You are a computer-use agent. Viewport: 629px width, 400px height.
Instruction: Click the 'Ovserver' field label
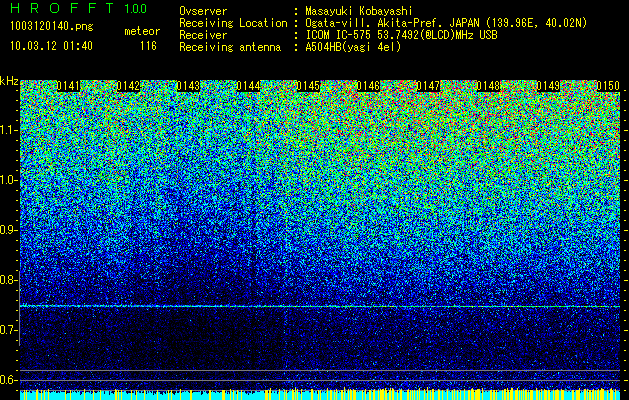(203, 11)
